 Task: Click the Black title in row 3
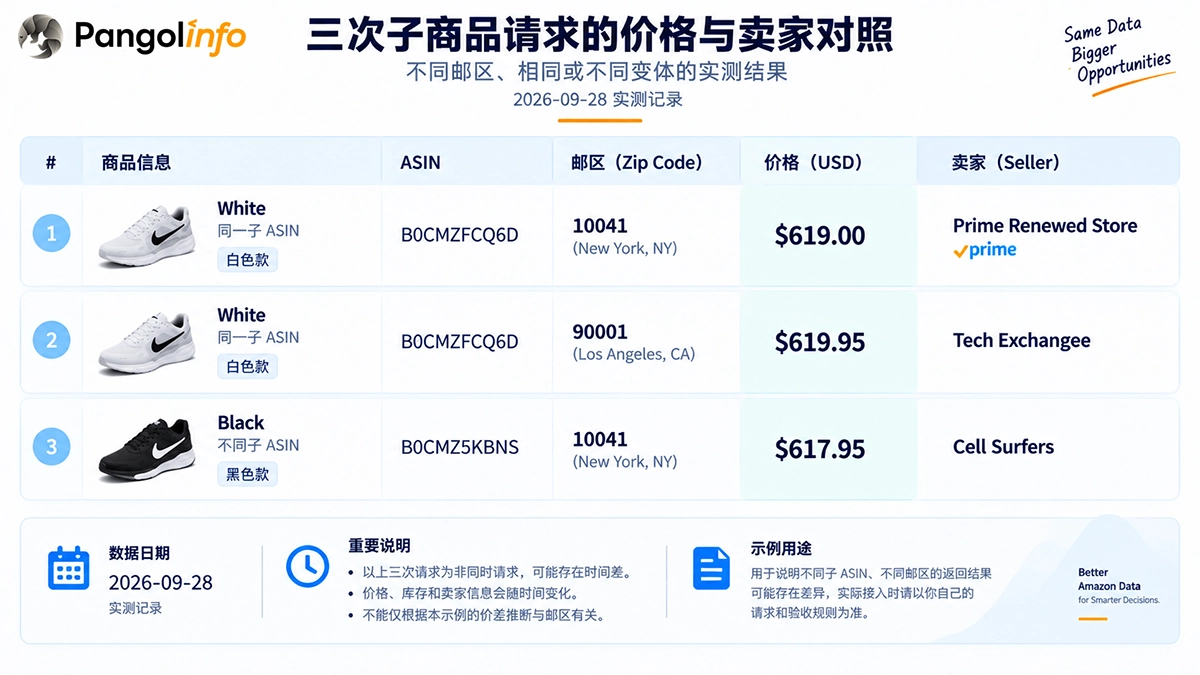(241, 423)
